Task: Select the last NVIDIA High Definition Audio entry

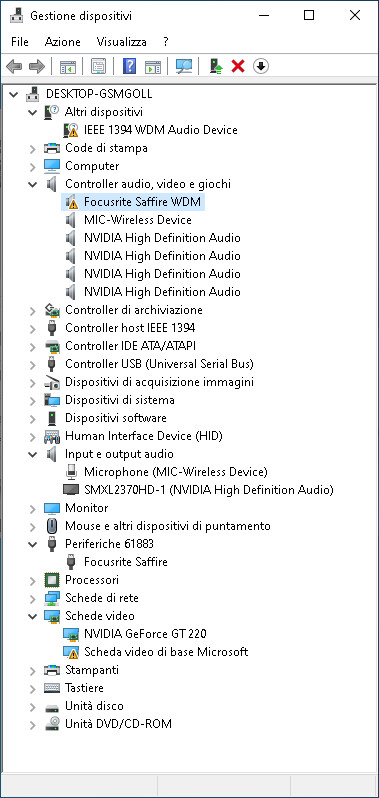Action: pyautogui.click(x=162, y=292)
